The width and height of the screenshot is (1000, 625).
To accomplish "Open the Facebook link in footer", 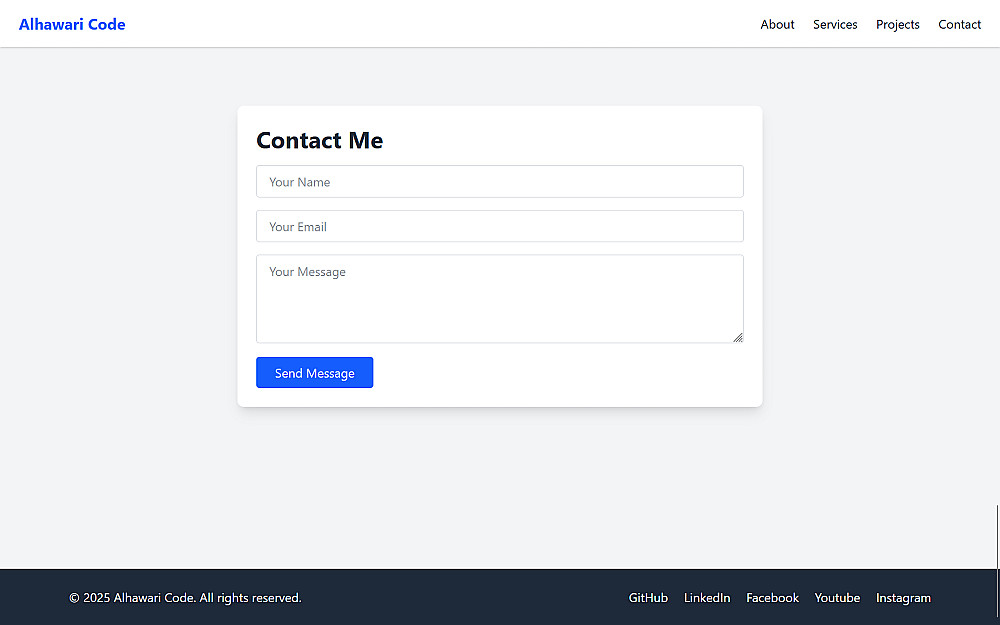I will (x=772, y=598).
